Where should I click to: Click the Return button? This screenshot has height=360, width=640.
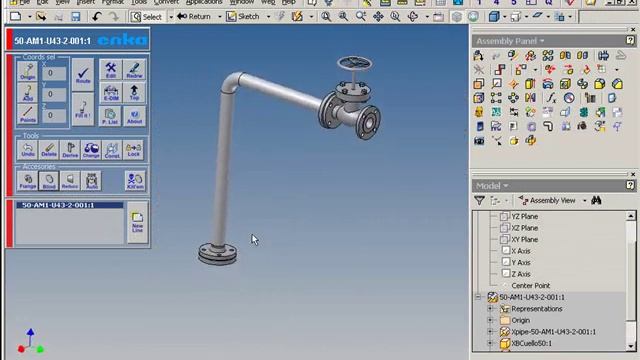click(194, 16)
